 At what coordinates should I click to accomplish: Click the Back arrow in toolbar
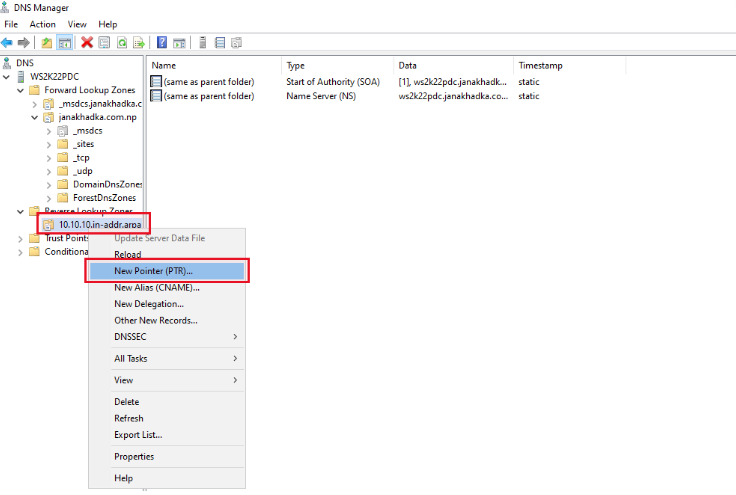pos(7,42)
